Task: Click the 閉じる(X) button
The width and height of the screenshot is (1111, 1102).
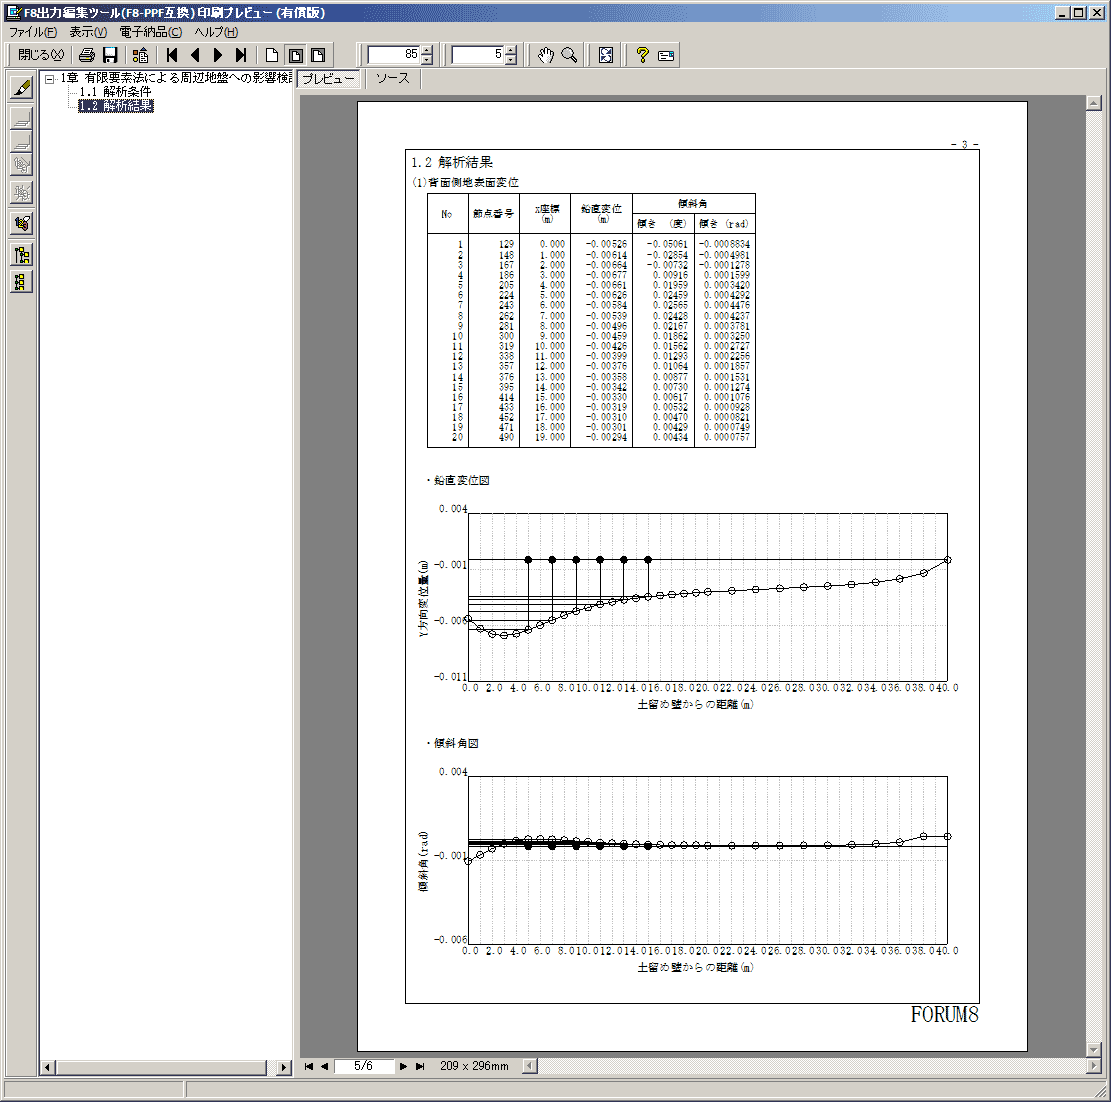Action: [x=40, y=55]
